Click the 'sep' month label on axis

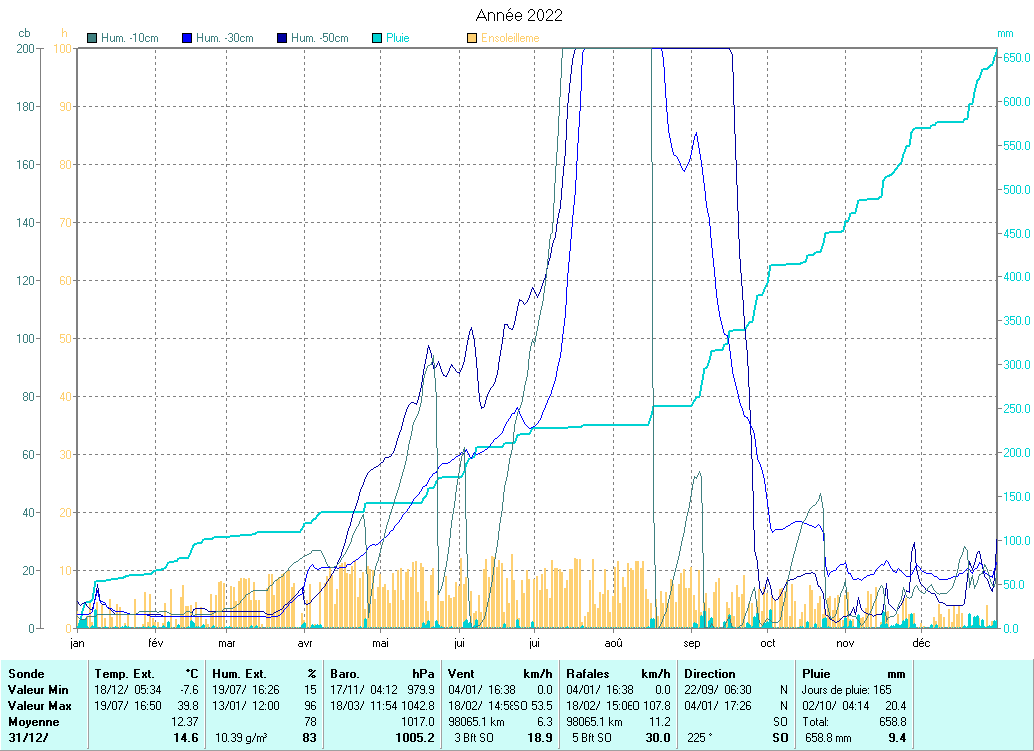click(x=691, y=643)
